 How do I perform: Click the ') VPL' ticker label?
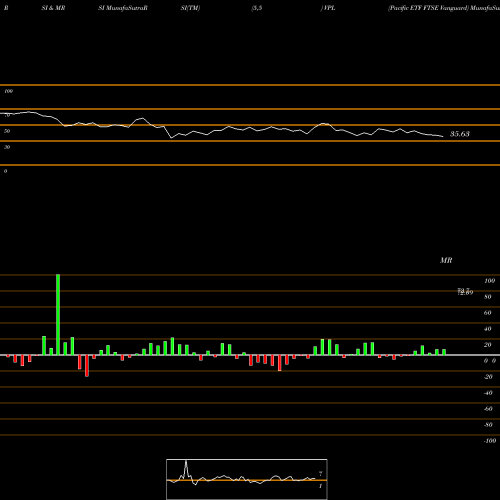(328, 8)
